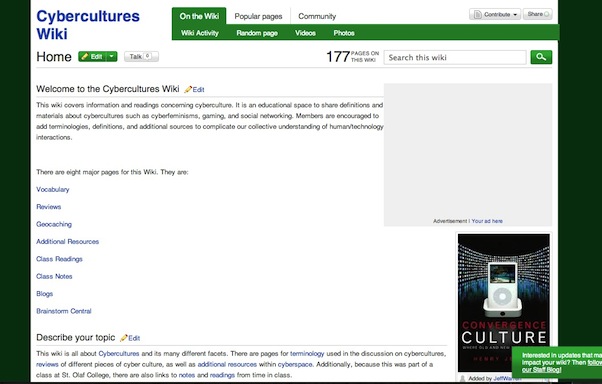Select the On the Wiki tab
Screen dimensions: 602x384
tap(199, 16)
